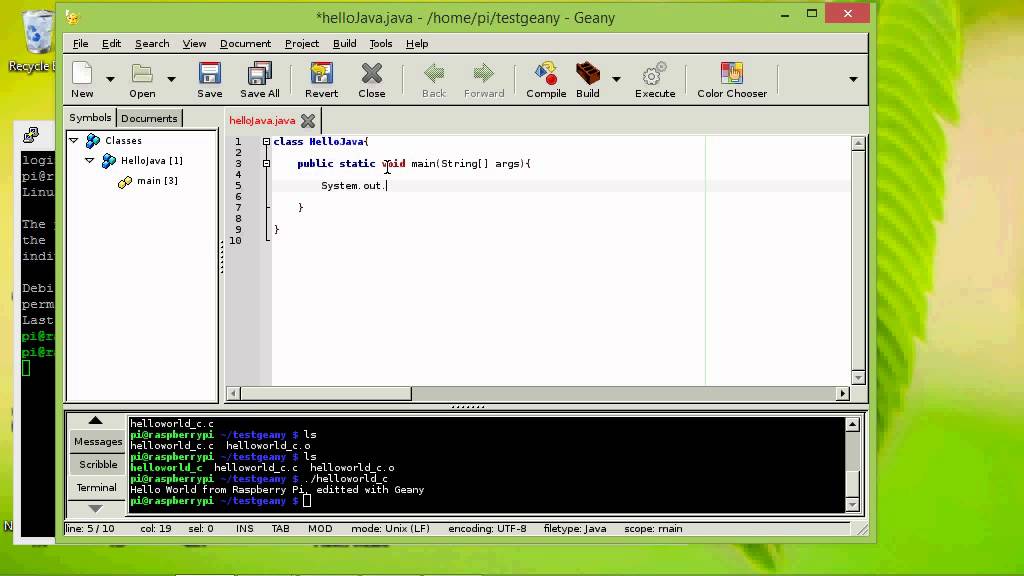Switch to Messages bottom tab

pyautogui.click(x=98, y=441)
